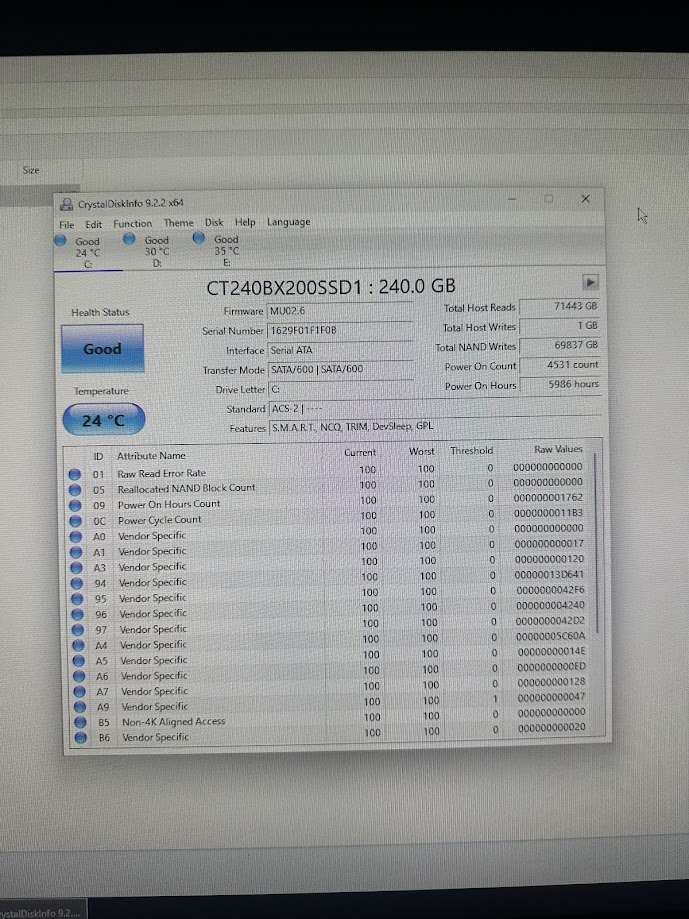
Task: Click the Interface field Serial ATA
Action: 340,350
